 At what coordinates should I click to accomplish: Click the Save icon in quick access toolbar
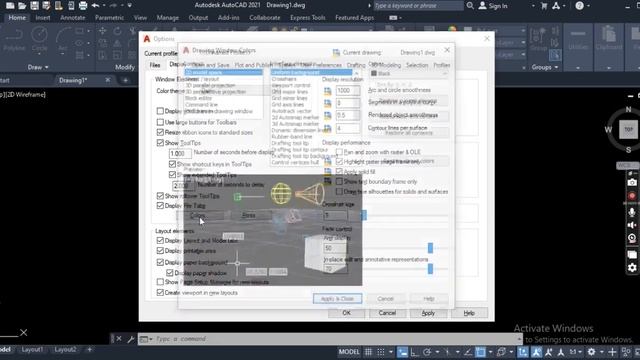34,6
